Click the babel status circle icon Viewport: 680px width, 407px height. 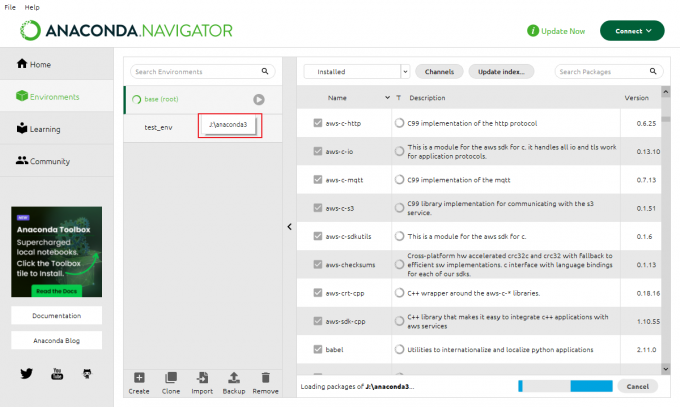coord(399,349)
